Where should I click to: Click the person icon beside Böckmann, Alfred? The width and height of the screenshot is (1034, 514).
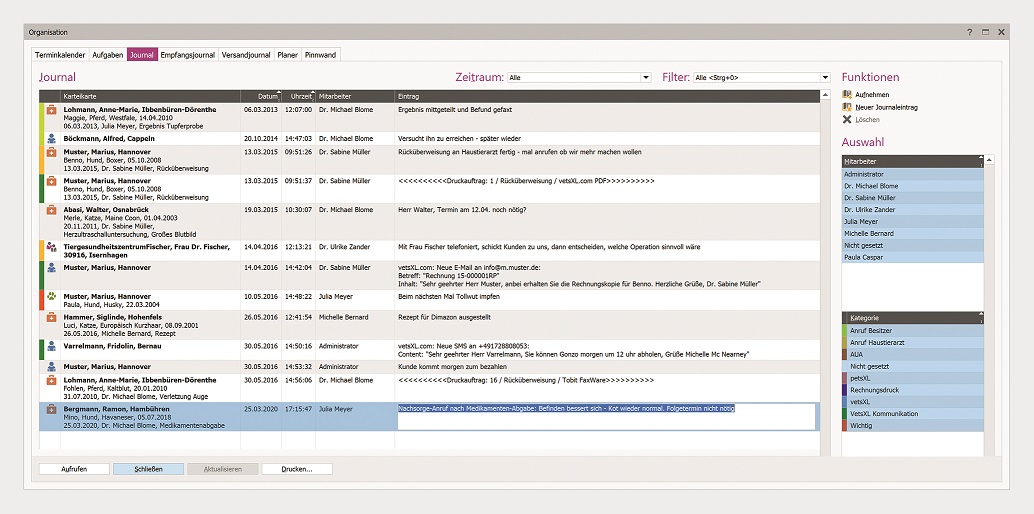[x=51, y=138]
